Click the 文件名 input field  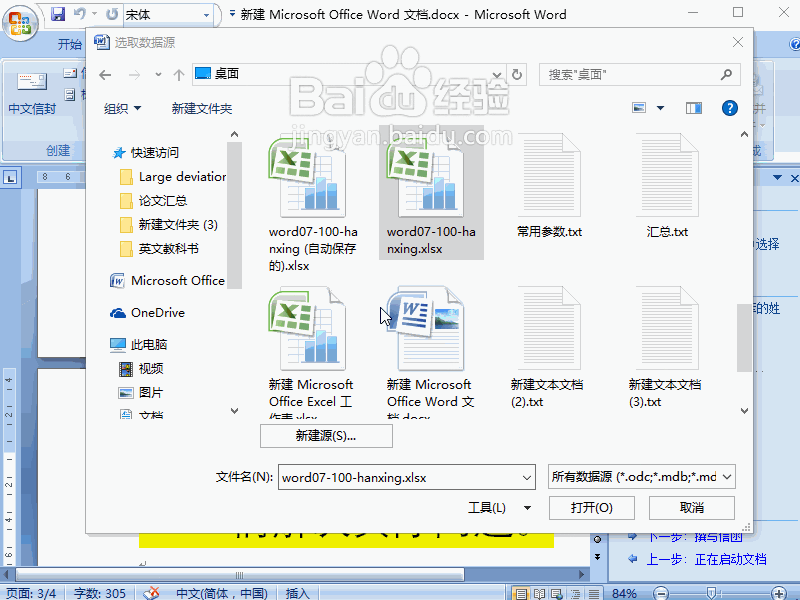(x=407, y=478)
